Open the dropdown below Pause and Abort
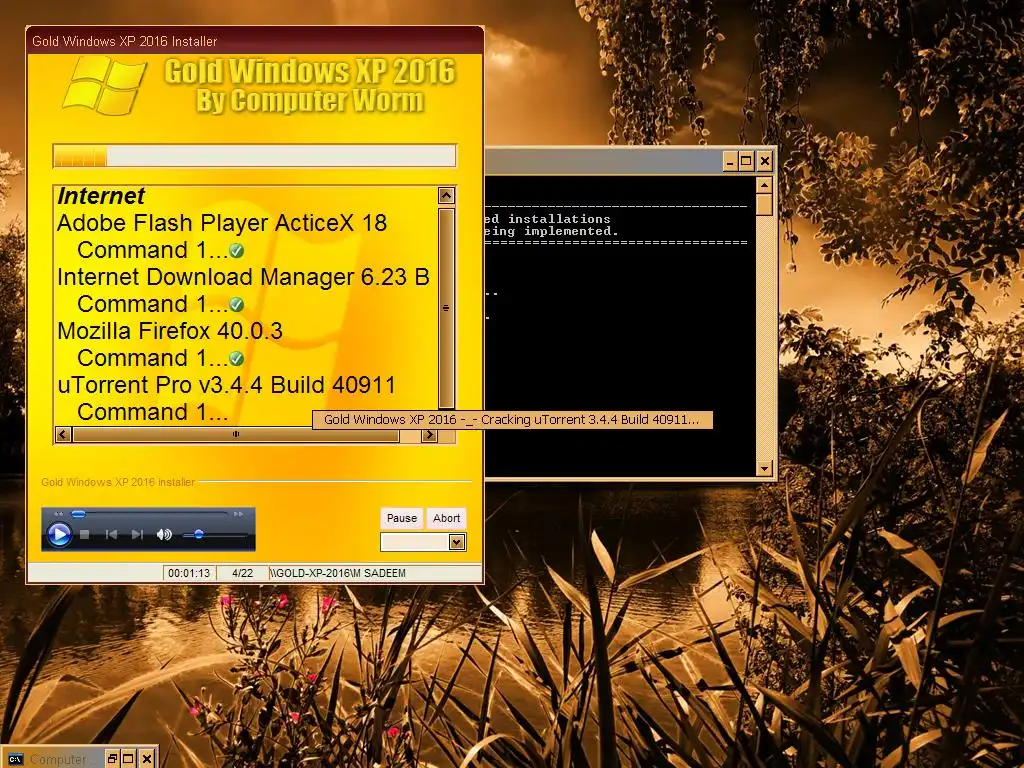The width and height of the screenshot is (1024, 768). coord(456,542)
